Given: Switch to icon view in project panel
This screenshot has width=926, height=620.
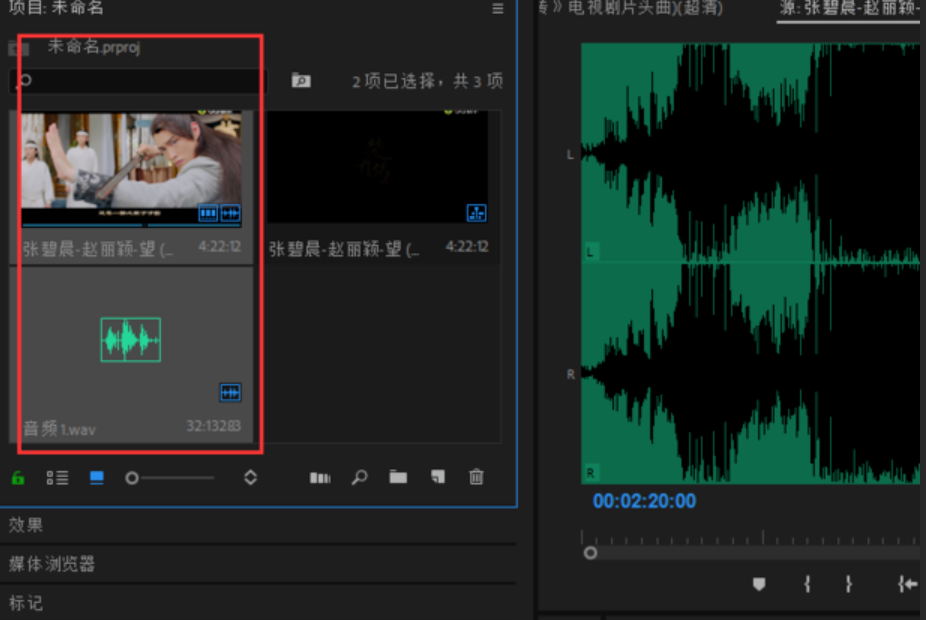Looking at the screenshot, I should 97,478.
